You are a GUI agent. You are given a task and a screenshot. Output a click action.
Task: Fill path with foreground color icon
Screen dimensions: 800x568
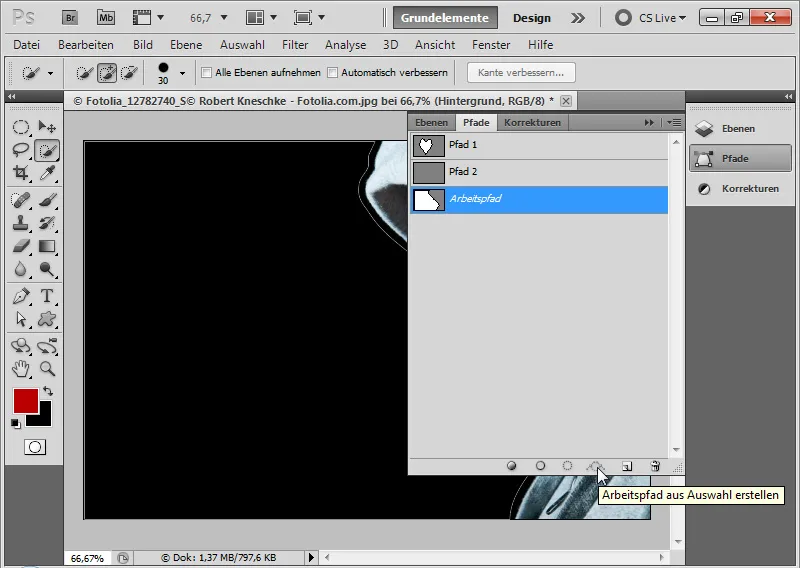point(511,465)
